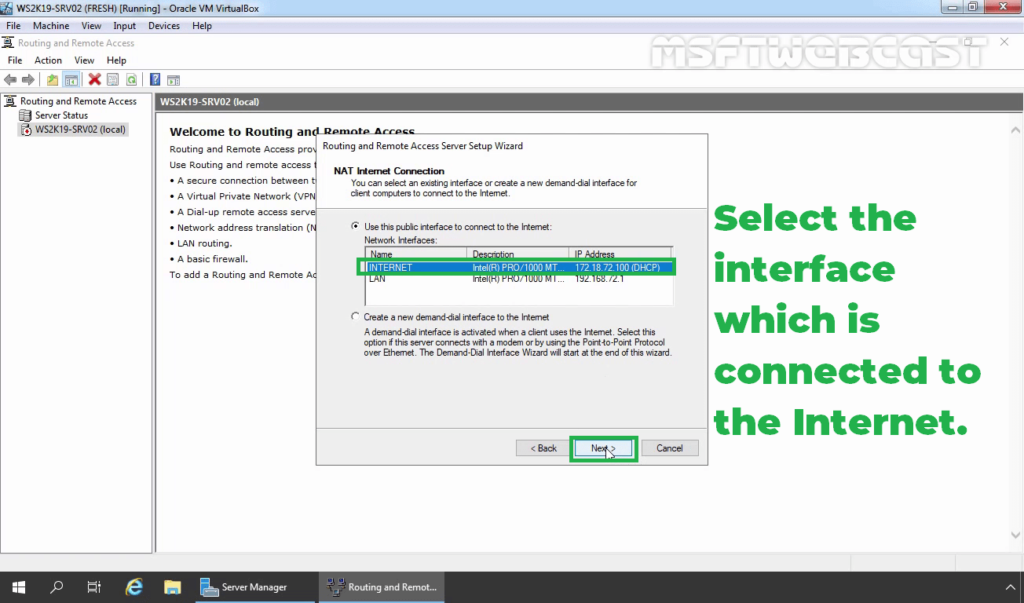
Task: Click the Forward arrow in MMC toolbar
Action: pos(28,80)
